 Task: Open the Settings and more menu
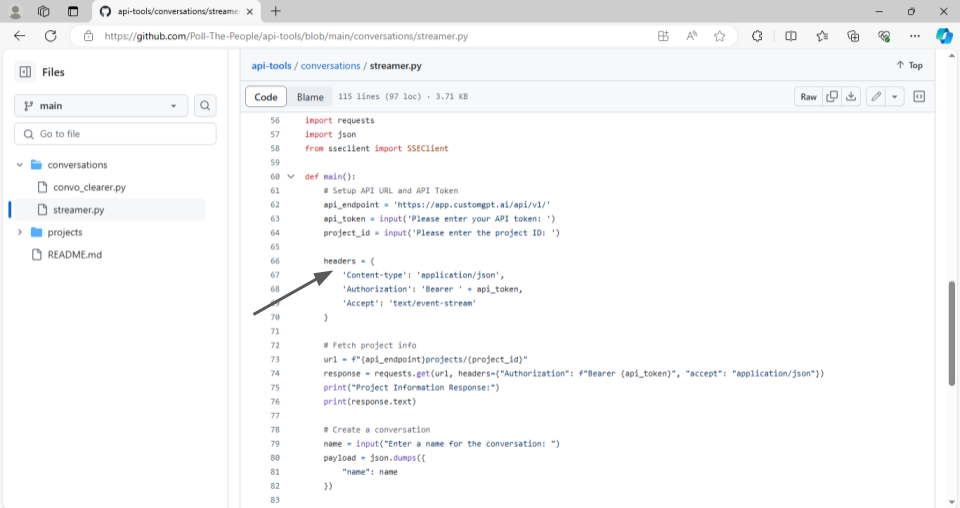click(915, 36)
